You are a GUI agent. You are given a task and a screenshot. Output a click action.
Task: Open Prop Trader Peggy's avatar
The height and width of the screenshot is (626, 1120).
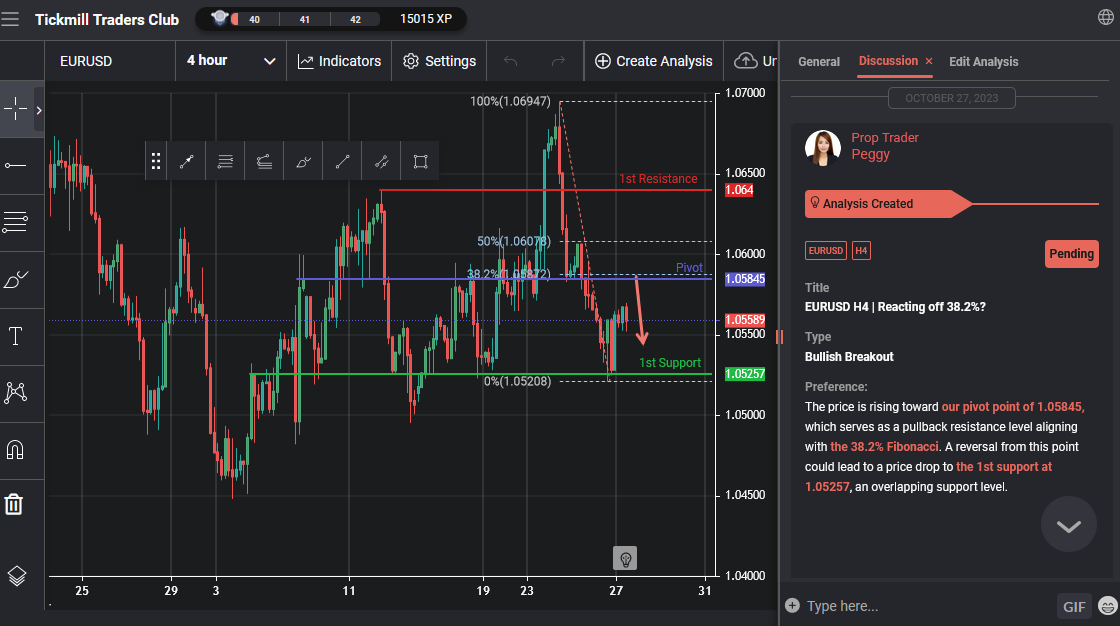[x=823, y=148]
